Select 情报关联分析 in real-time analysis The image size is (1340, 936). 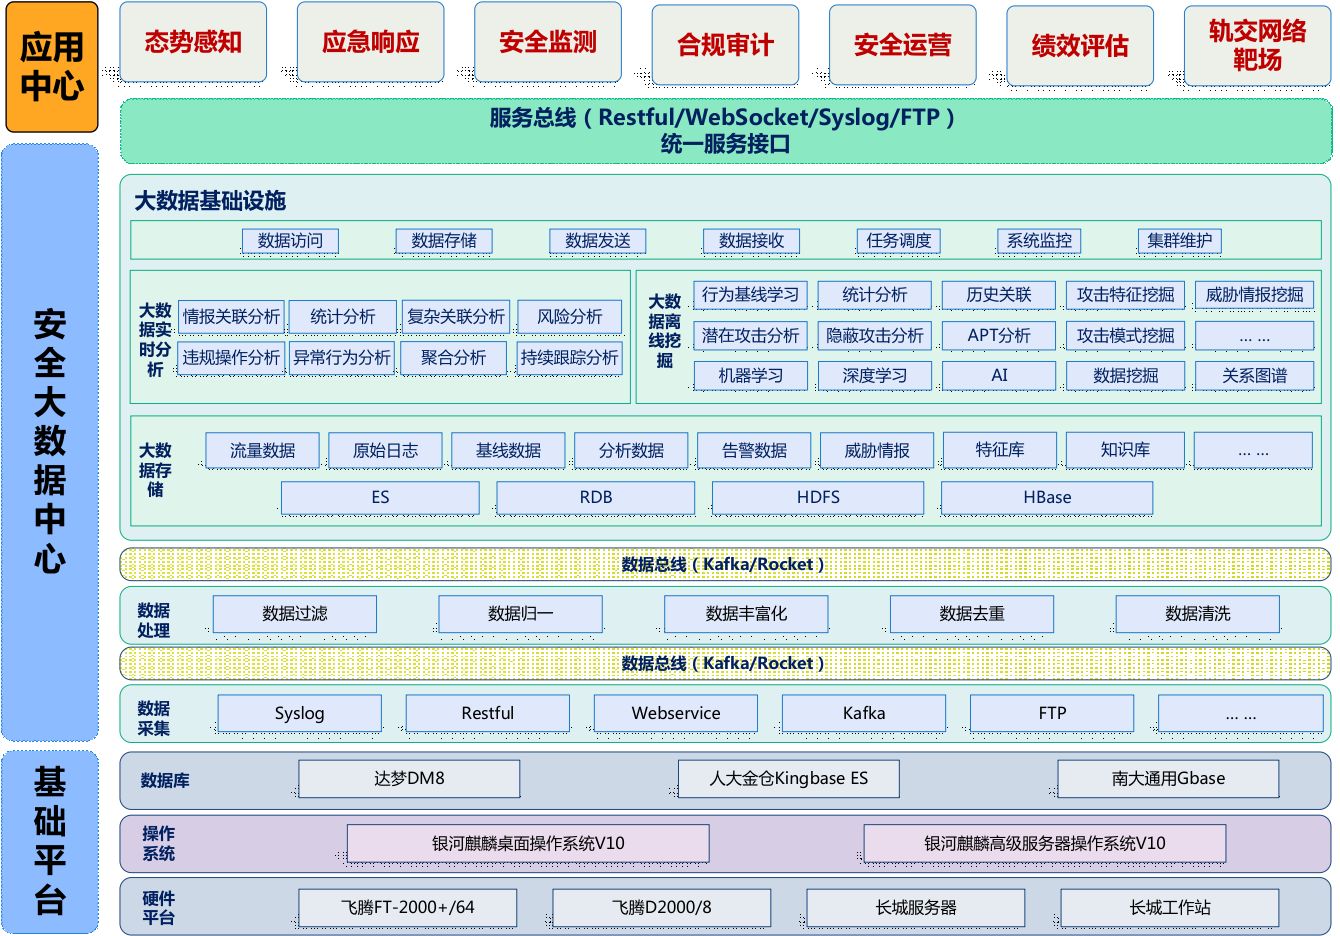(x=231, y=317)
